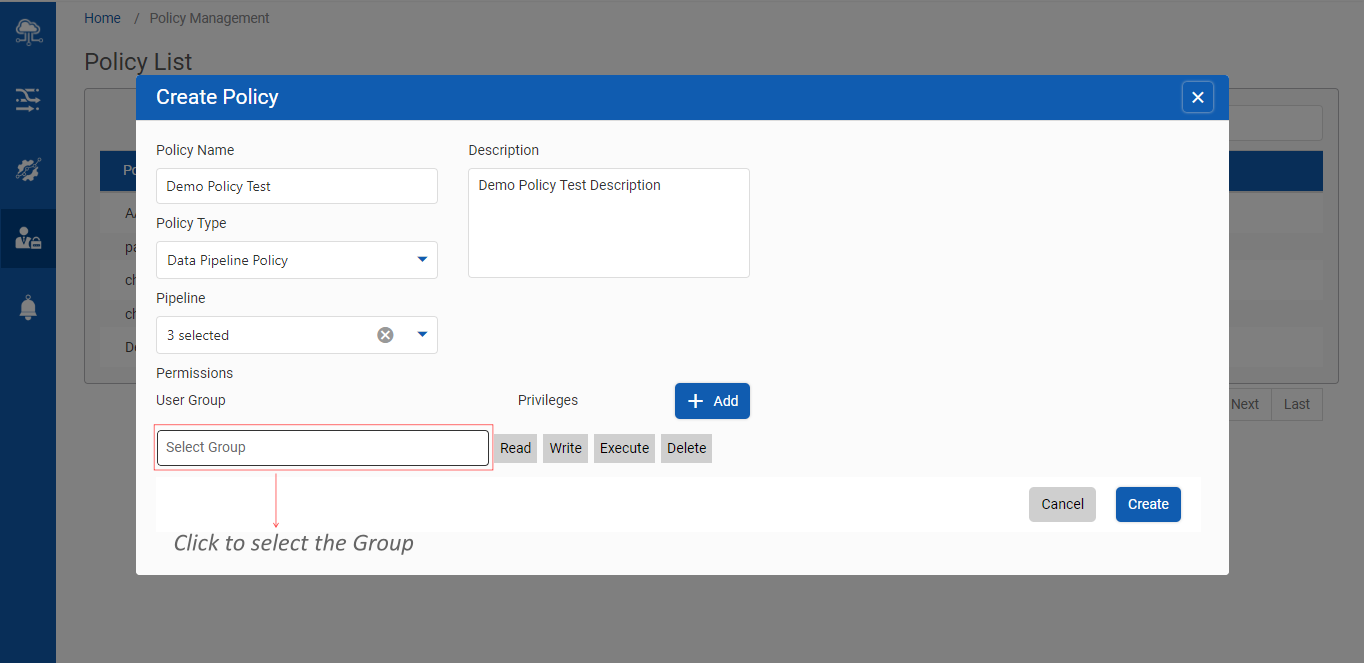
Task: Expand the Policy Type dropdown
Action: [421, 260]
